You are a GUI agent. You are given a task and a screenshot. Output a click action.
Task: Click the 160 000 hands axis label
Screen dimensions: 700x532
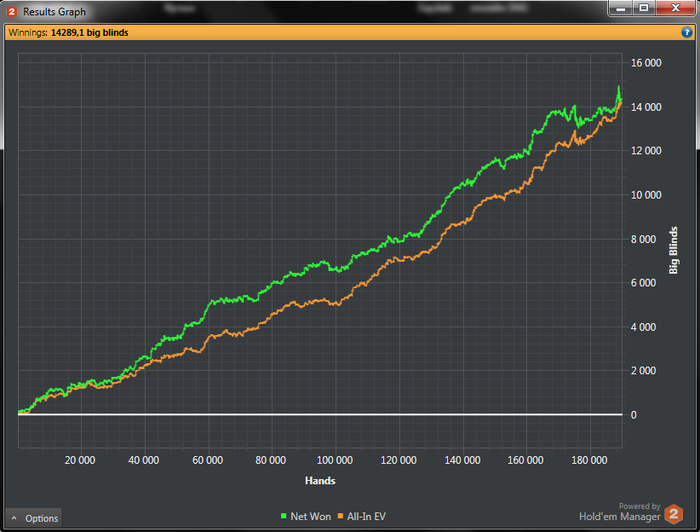coord(525,460)
